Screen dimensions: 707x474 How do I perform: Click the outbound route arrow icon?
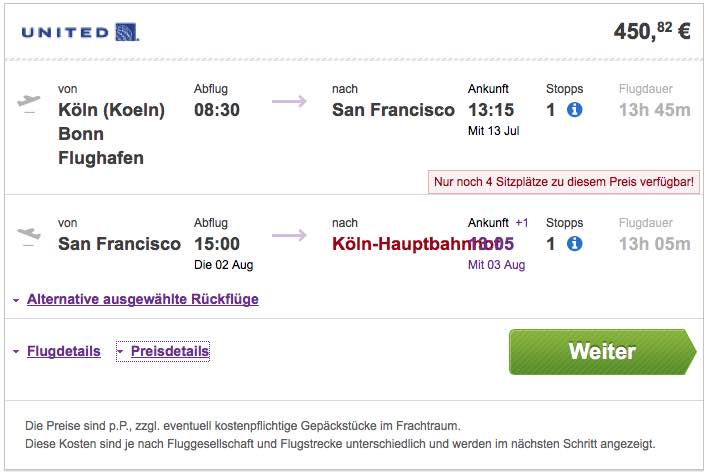pyautogui.click(x=289, y=101)
